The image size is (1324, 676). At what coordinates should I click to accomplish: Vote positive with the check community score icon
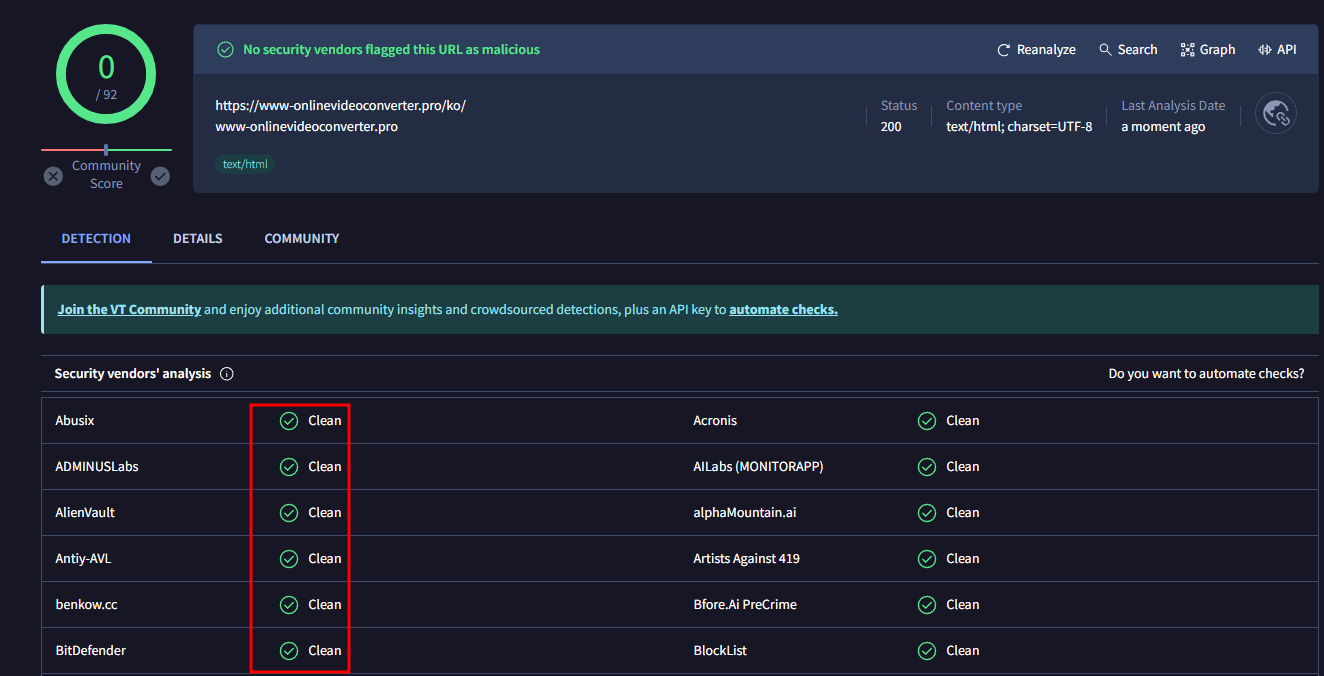pos(160,176)
